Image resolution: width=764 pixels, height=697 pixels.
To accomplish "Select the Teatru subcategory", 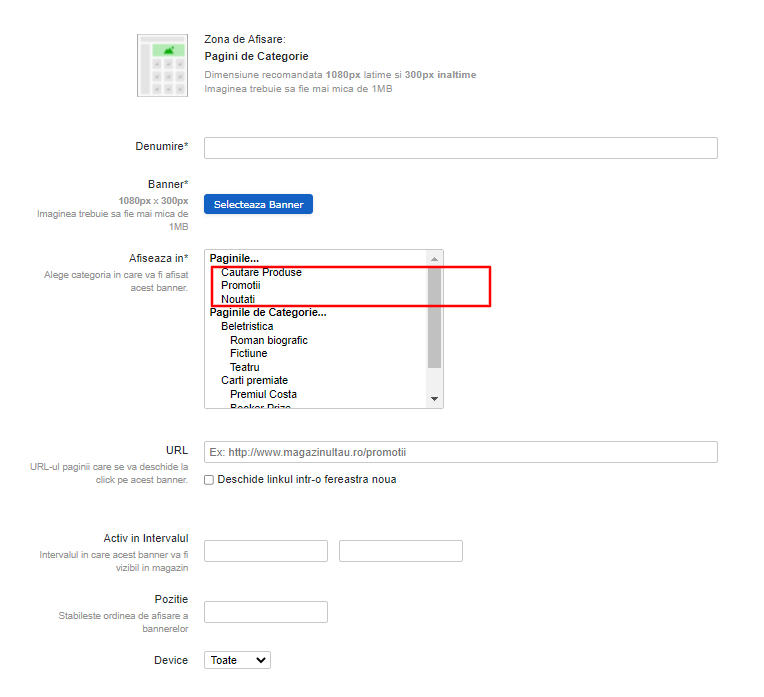I will coord(244,367).
